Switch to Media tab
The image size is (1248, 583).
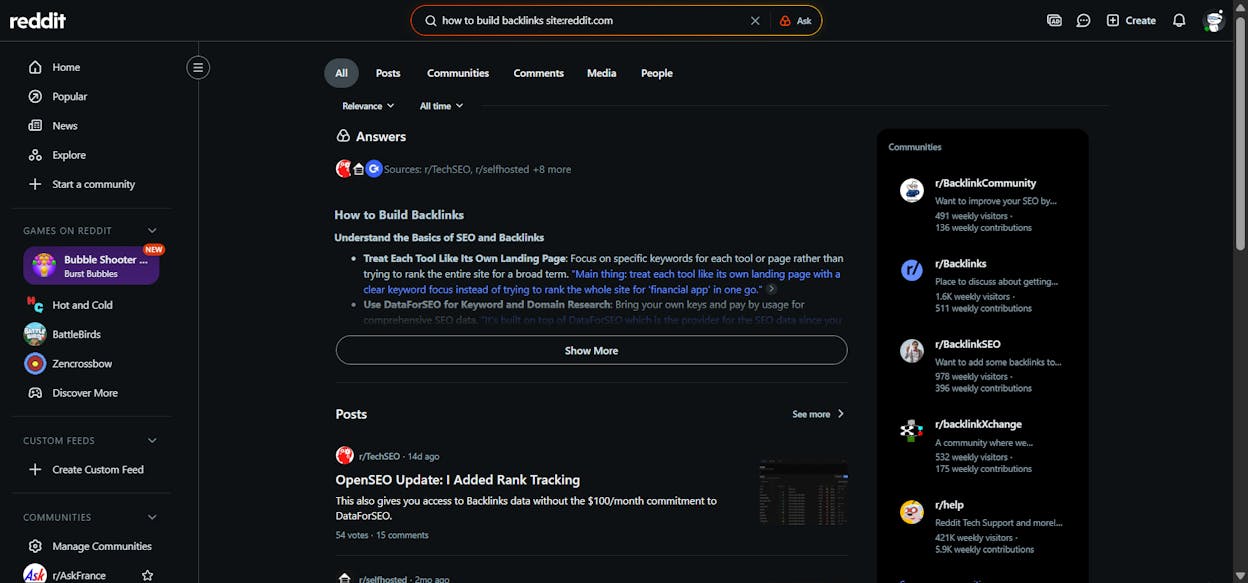601,73
